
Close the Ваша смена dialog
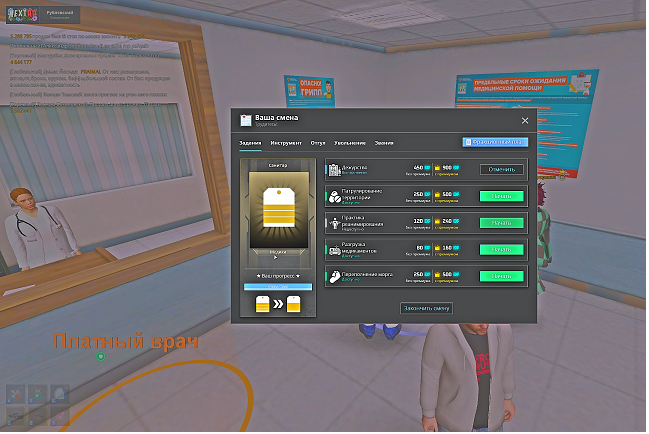pos(526,121)
